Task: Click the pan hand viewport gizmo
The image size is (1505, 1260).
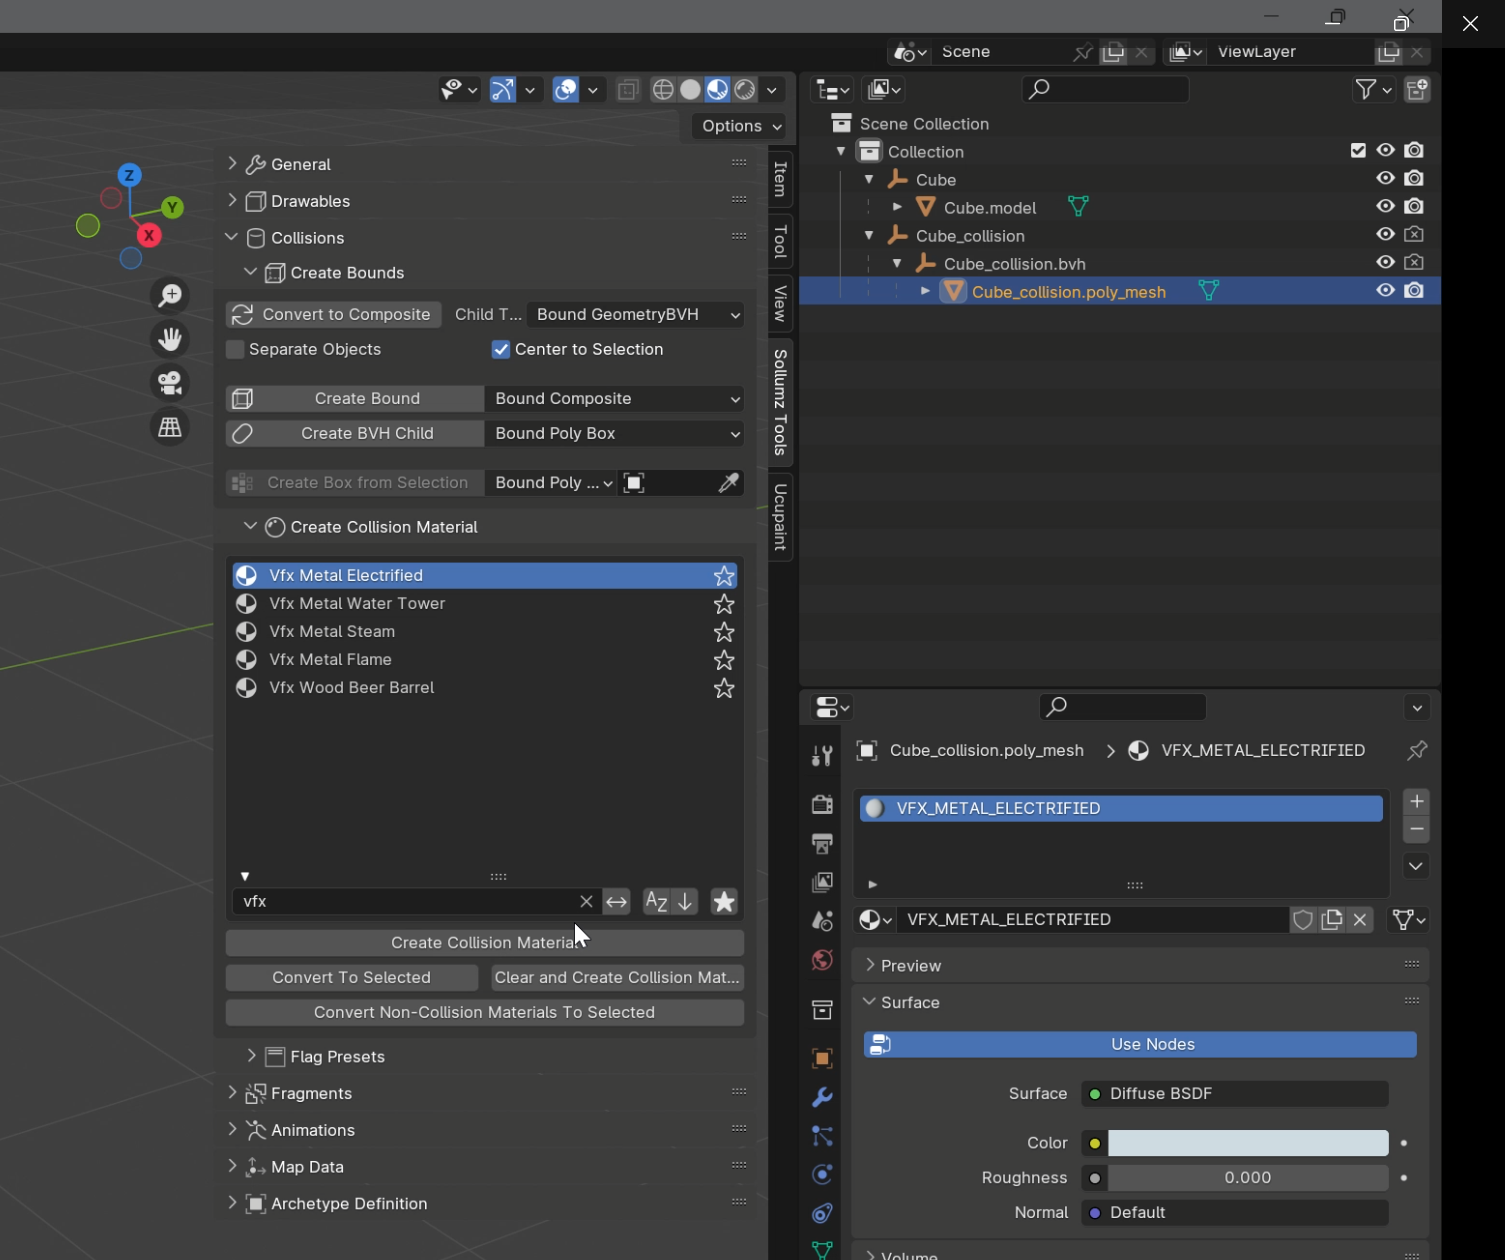Action: pos(170,339)
